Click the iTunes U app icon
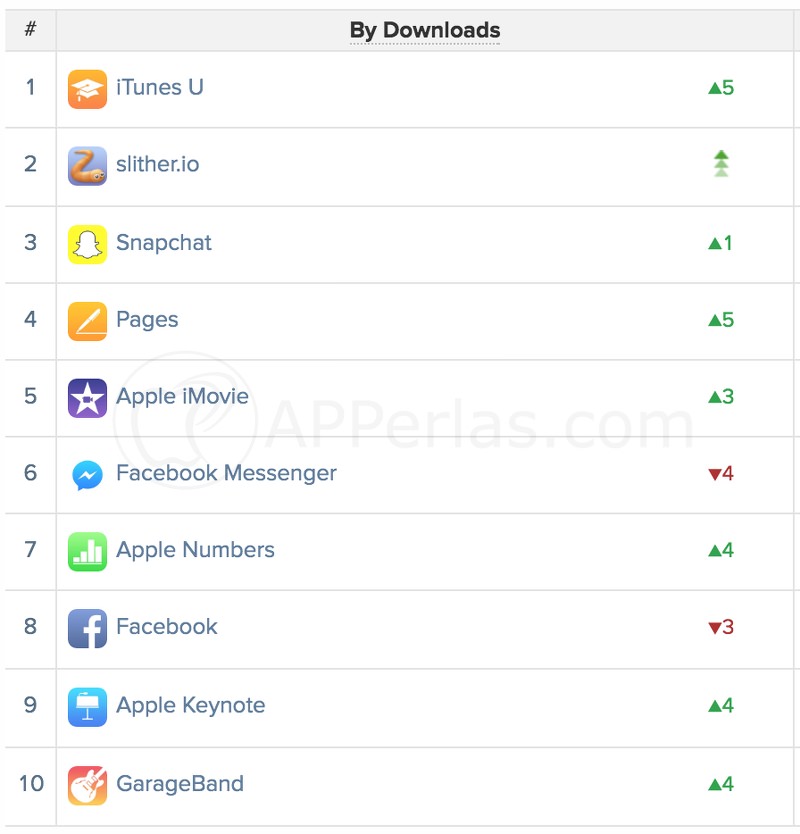The image size is (800, 834). (x=87, y=89)
